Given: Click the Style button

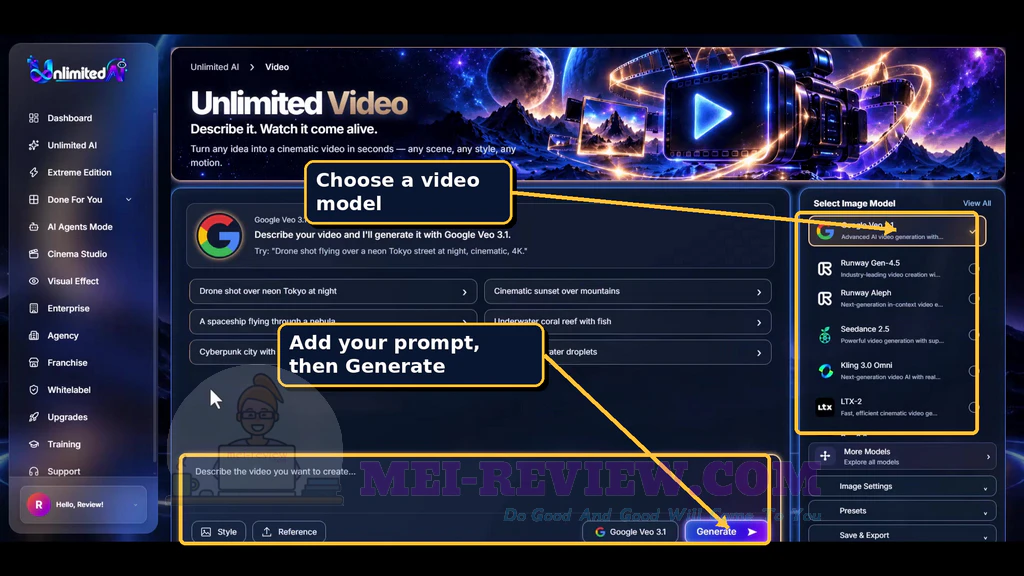Looking at the screenshot, I should tap(219, 532).
